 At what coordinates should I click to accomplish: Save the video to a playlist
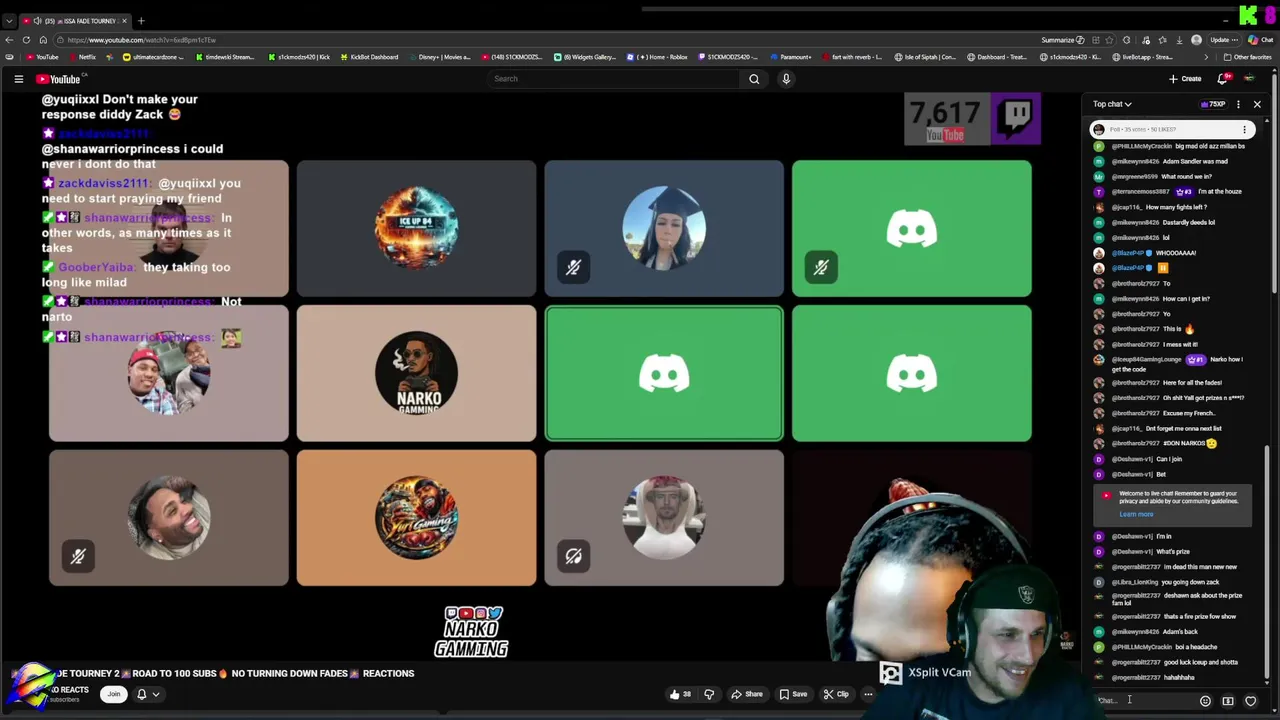793,694
